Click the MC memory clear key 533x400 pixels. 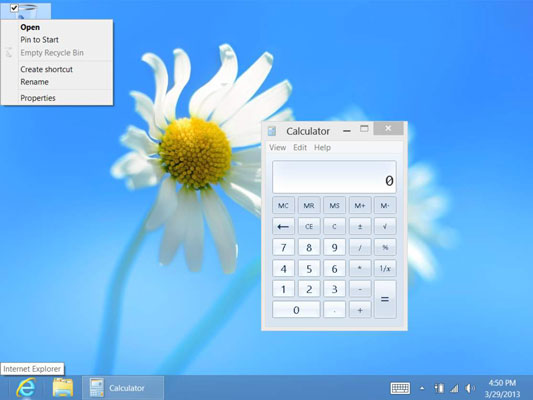(x=283, y=205)
